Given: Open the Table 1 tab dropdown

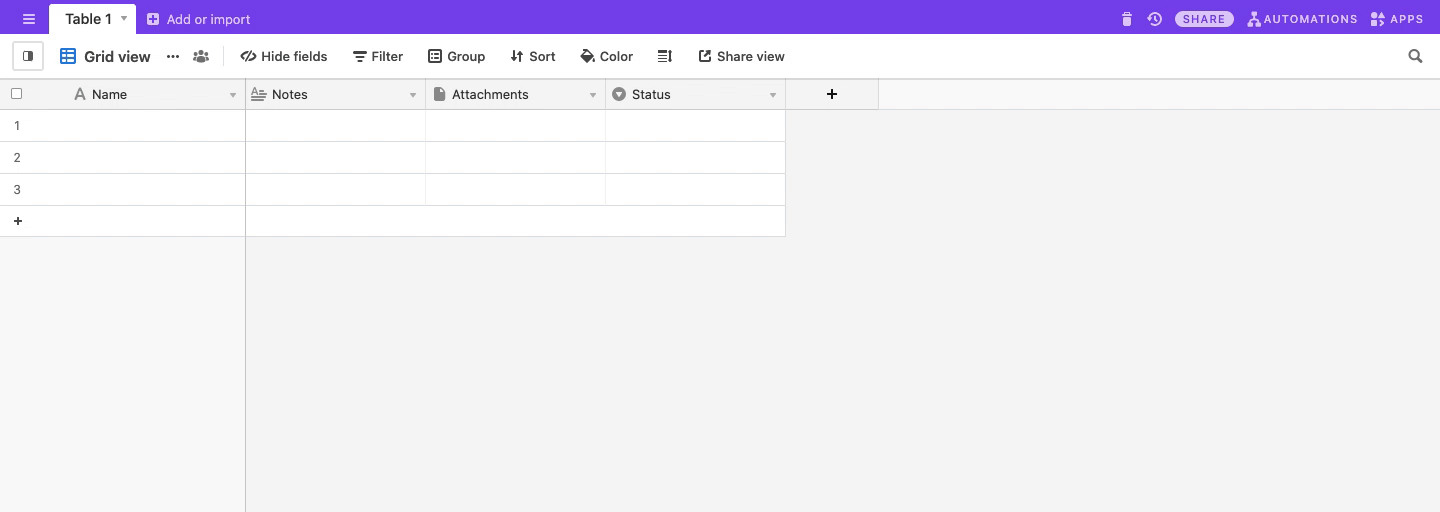Looking at the screenshot, I should (x=124, y=19).
